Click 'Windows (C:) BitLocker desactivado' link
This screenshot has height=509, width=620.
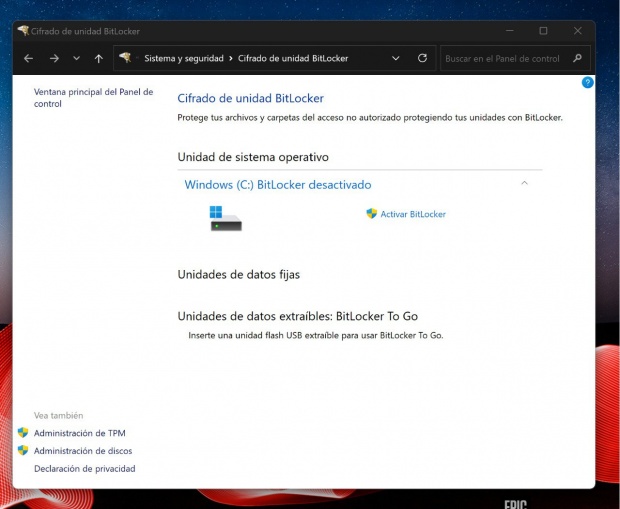[x=278, y=185]
